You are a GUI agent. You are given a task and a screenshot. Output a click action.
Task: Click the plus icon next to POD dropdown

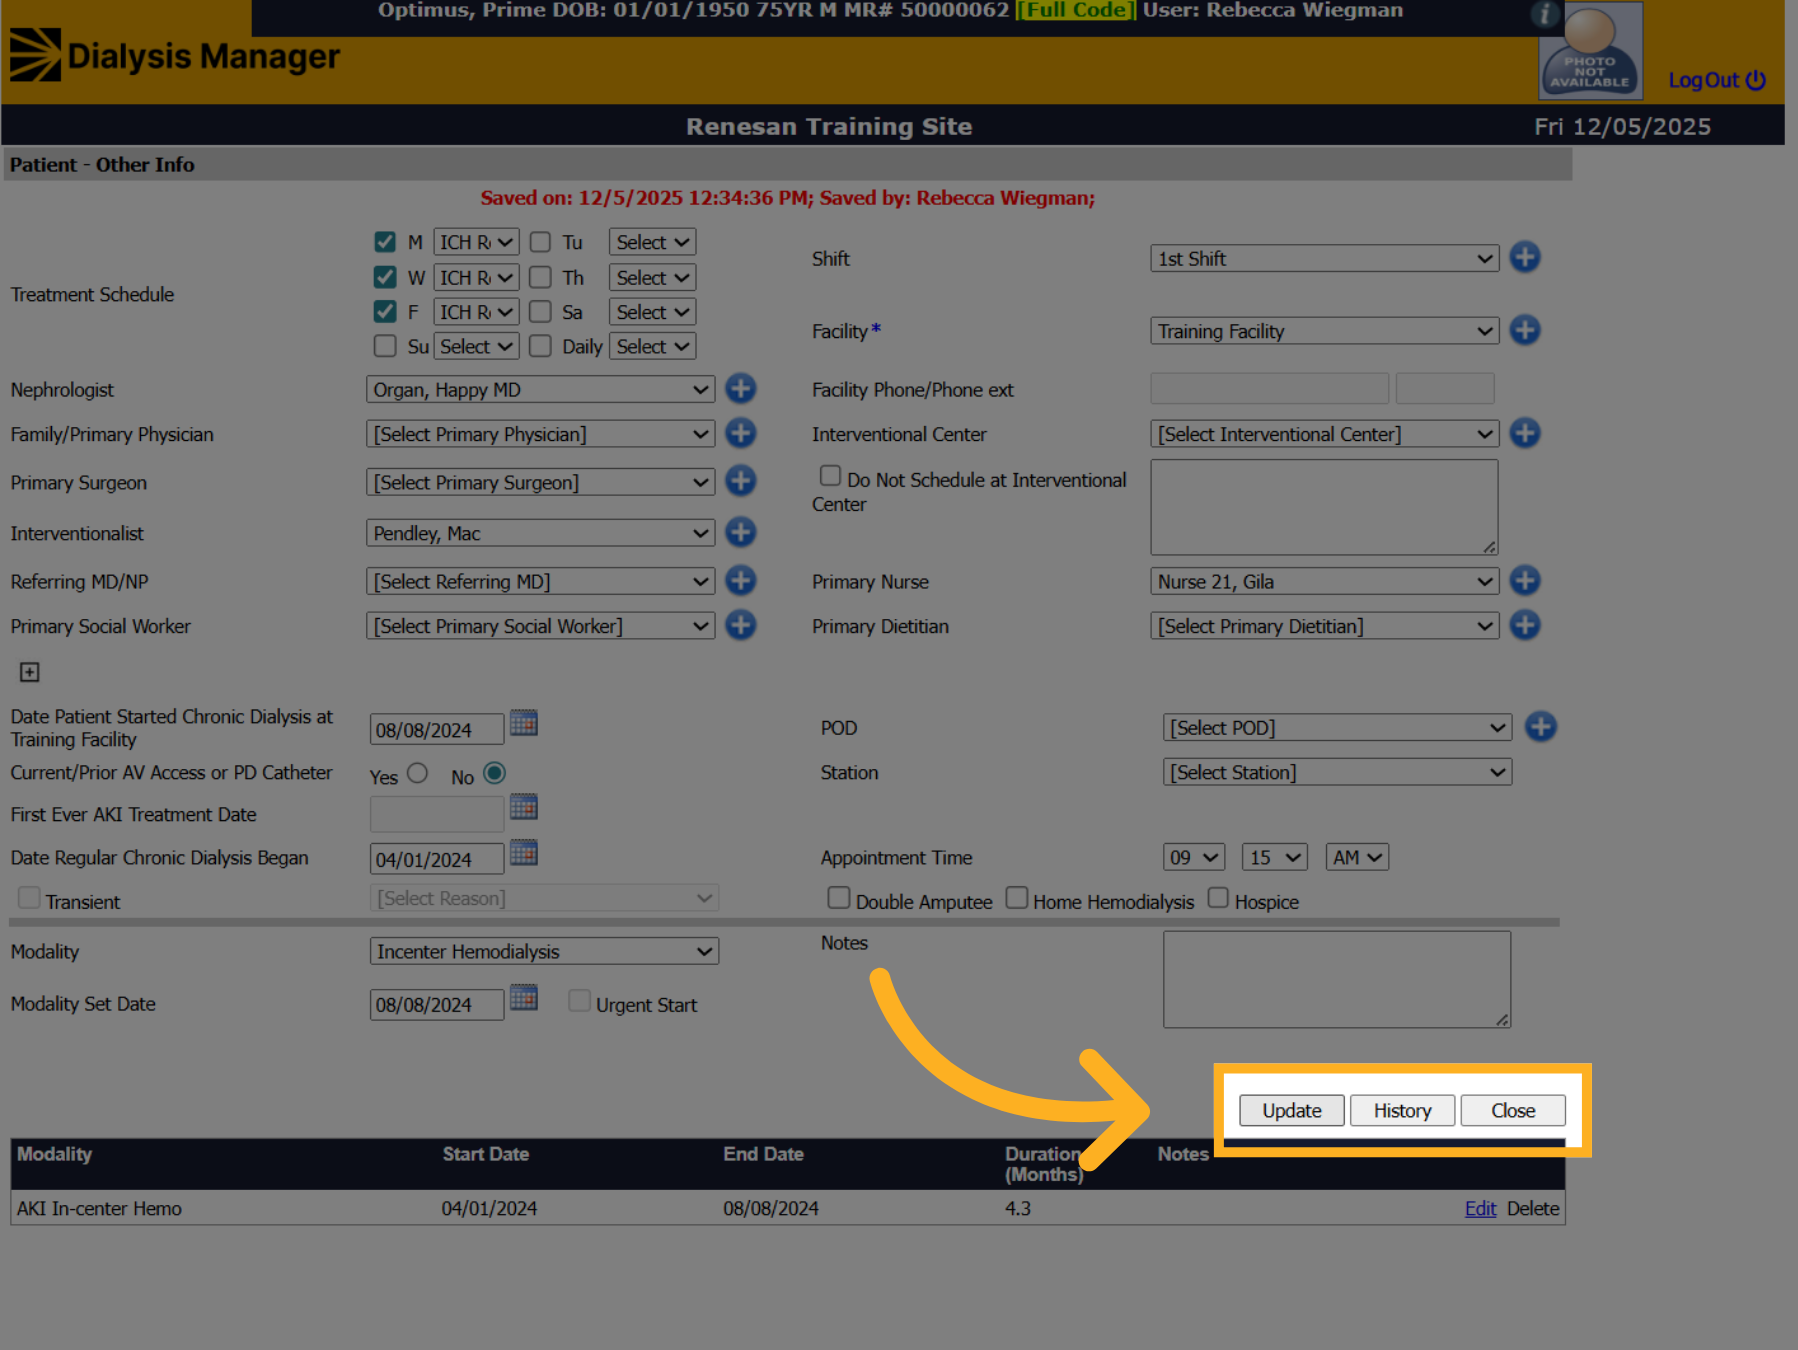pyautogui.click(x=1540, y=727)
